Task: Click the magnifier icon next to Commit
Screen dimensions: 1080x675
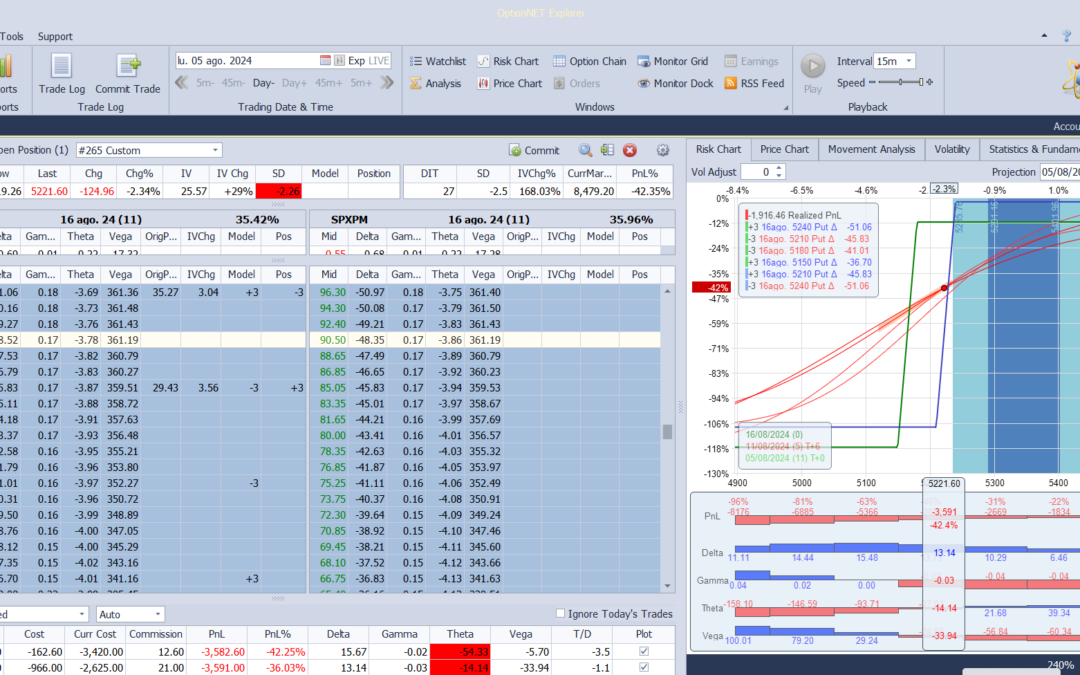Action: coord(585,150)
